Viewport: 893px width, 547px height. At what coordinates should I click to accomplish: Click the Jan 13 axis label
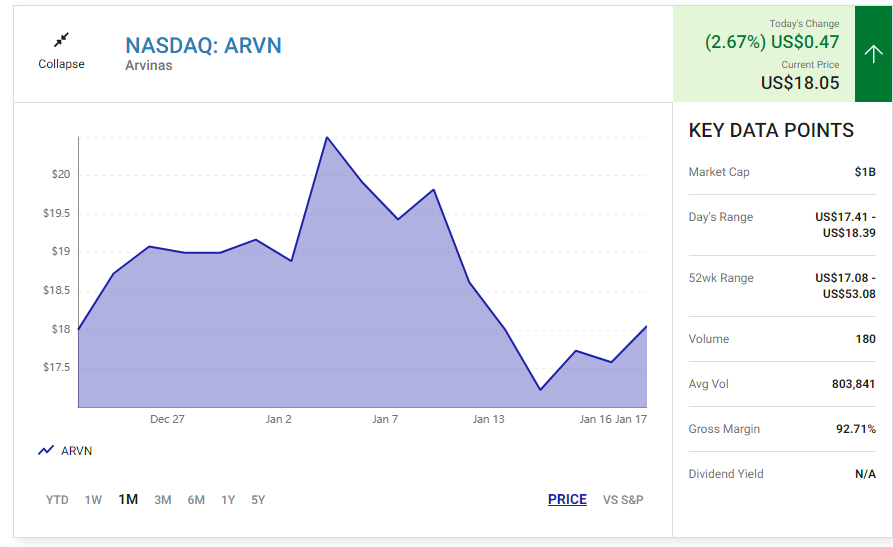click(x=489, y=419)
